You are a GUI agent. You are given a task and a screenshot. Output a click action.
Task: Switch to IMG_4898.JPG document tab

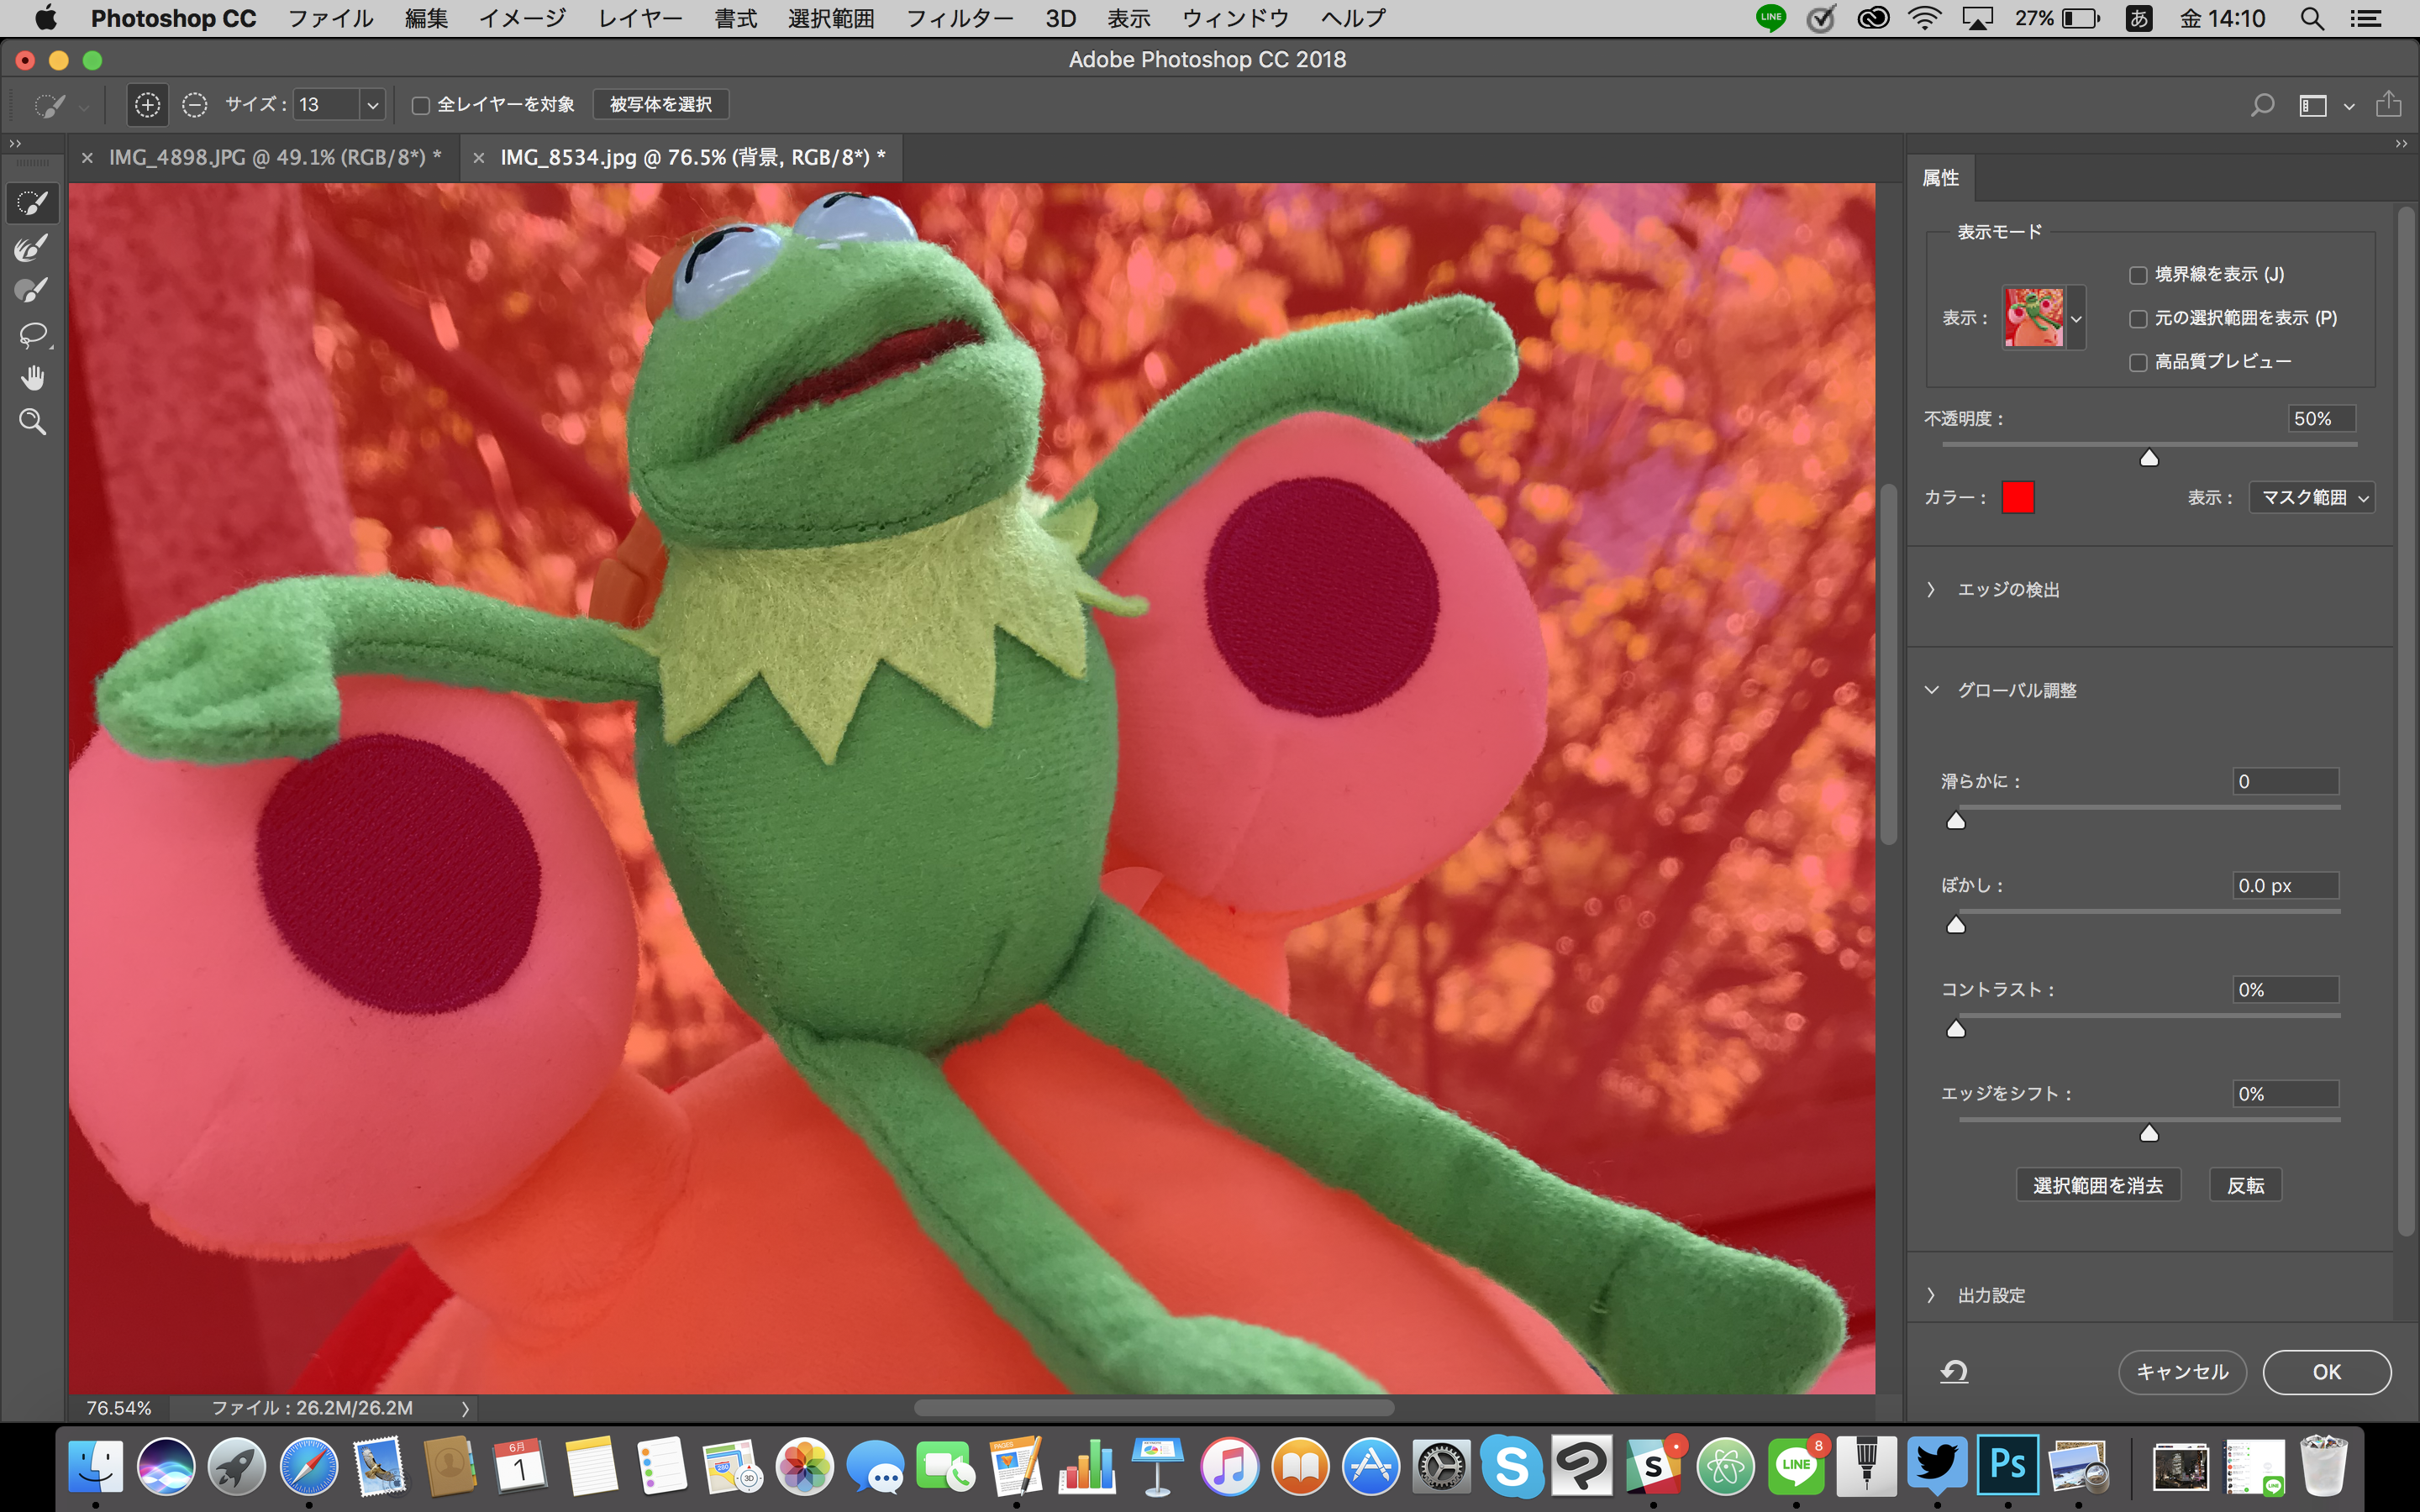click(275, 158)
